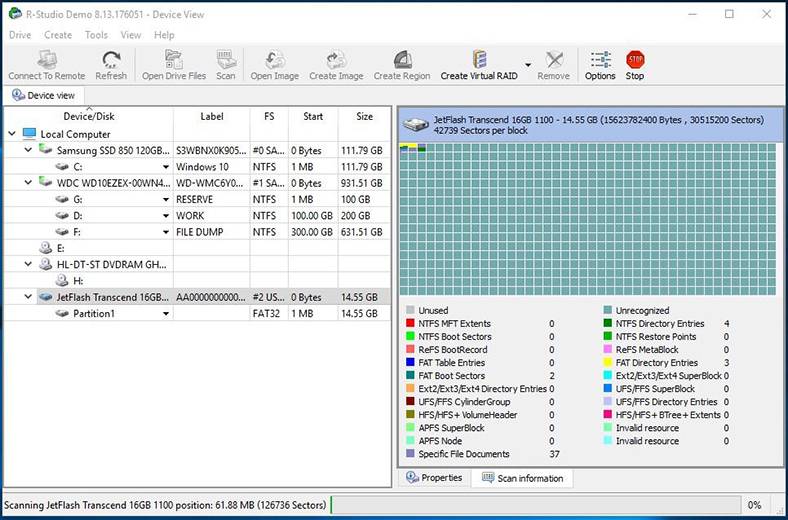This screenshot has width=788, height=520.
Task: Click the blue FAT Table Entries swatch
Action: click(x=410, y=362)
